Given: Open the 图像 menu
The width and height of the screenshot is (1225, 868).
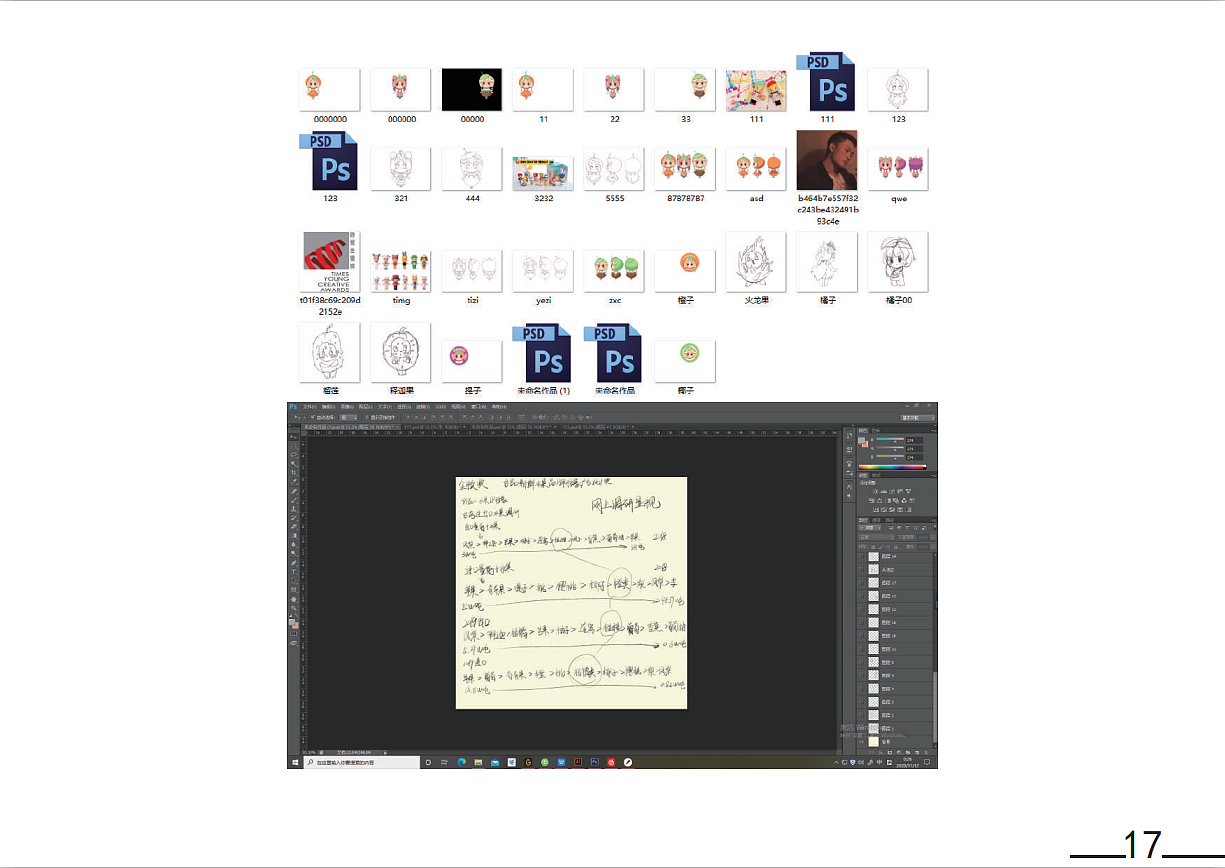Looking at the screenshot, I should pyautogui.click(x=346, y=406).
